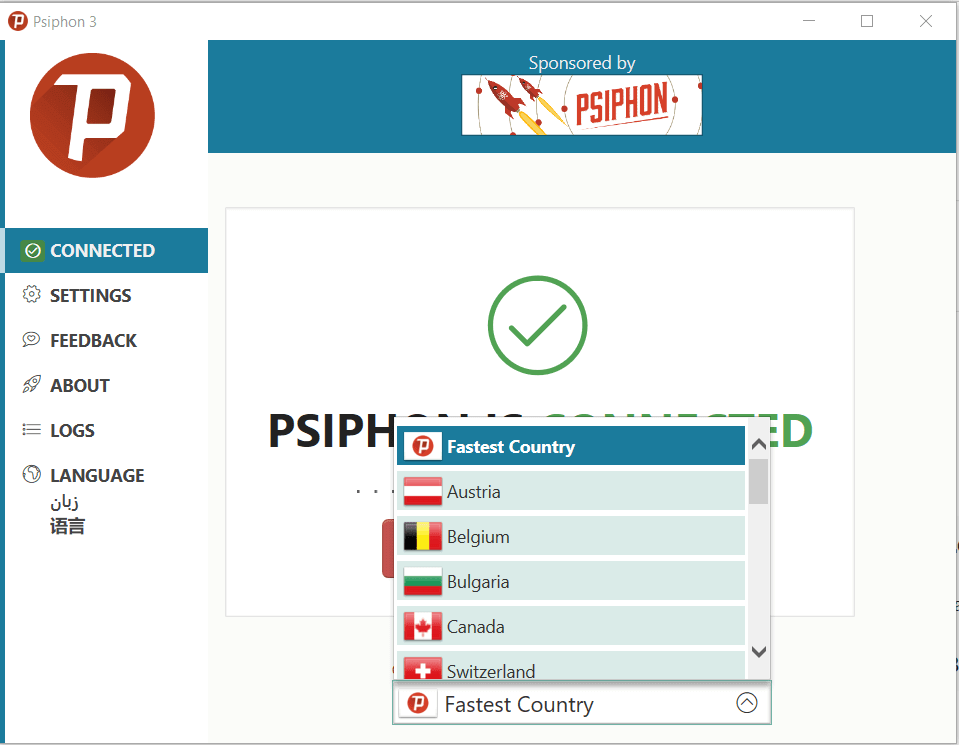This screenshot has height=745, width=959.
Task: Open the Feedback tab
Action: [106, 340]
